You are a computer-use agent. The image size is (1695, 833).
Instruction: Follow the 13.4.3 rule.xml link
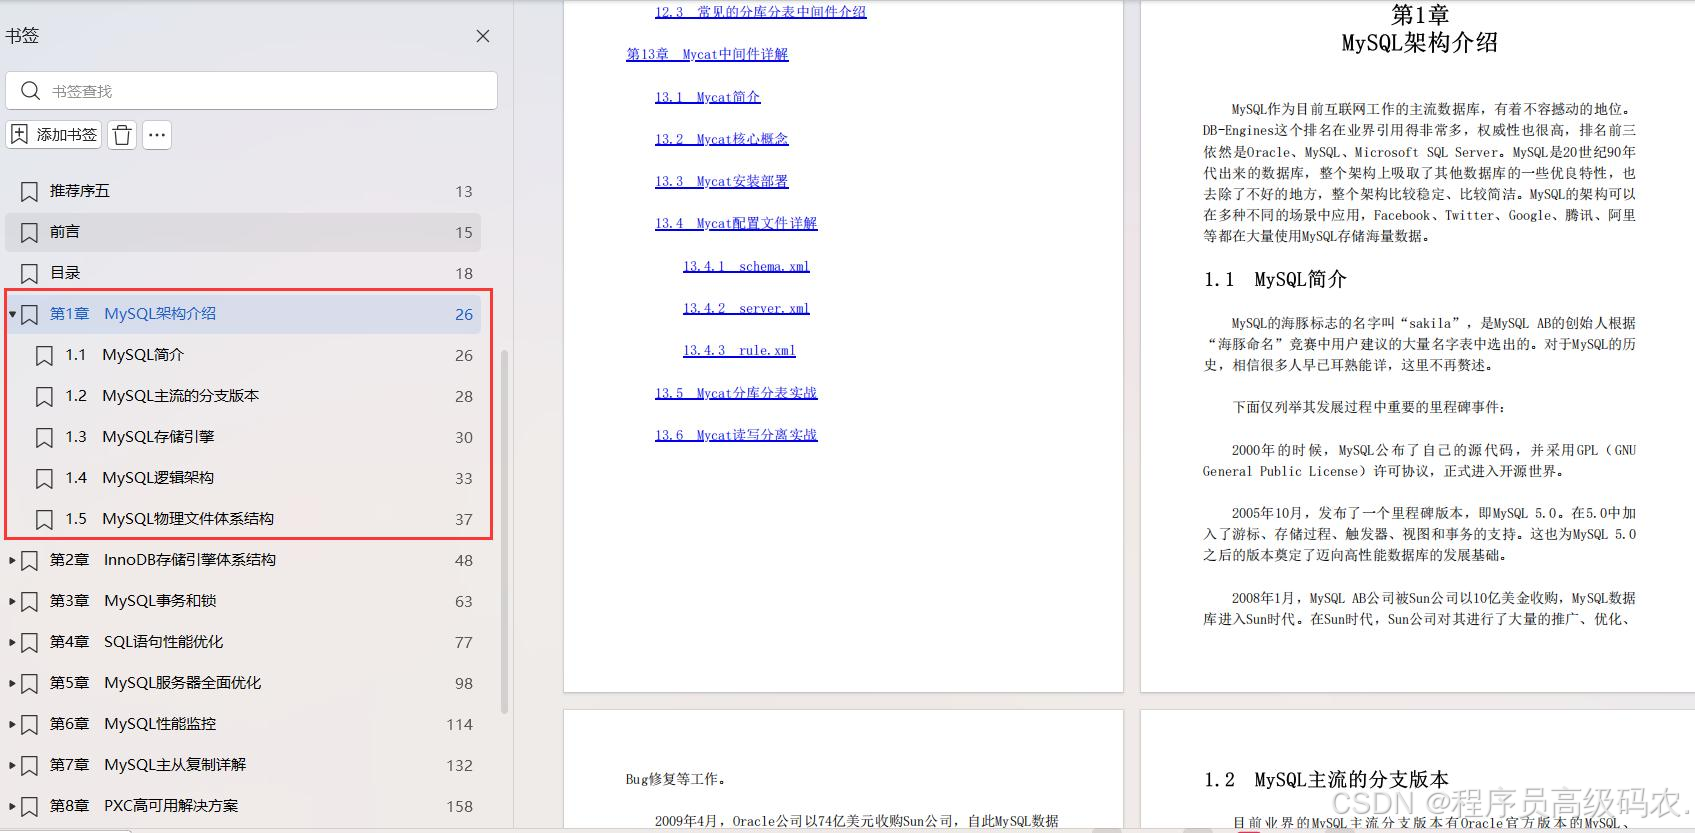coord(739,350)
